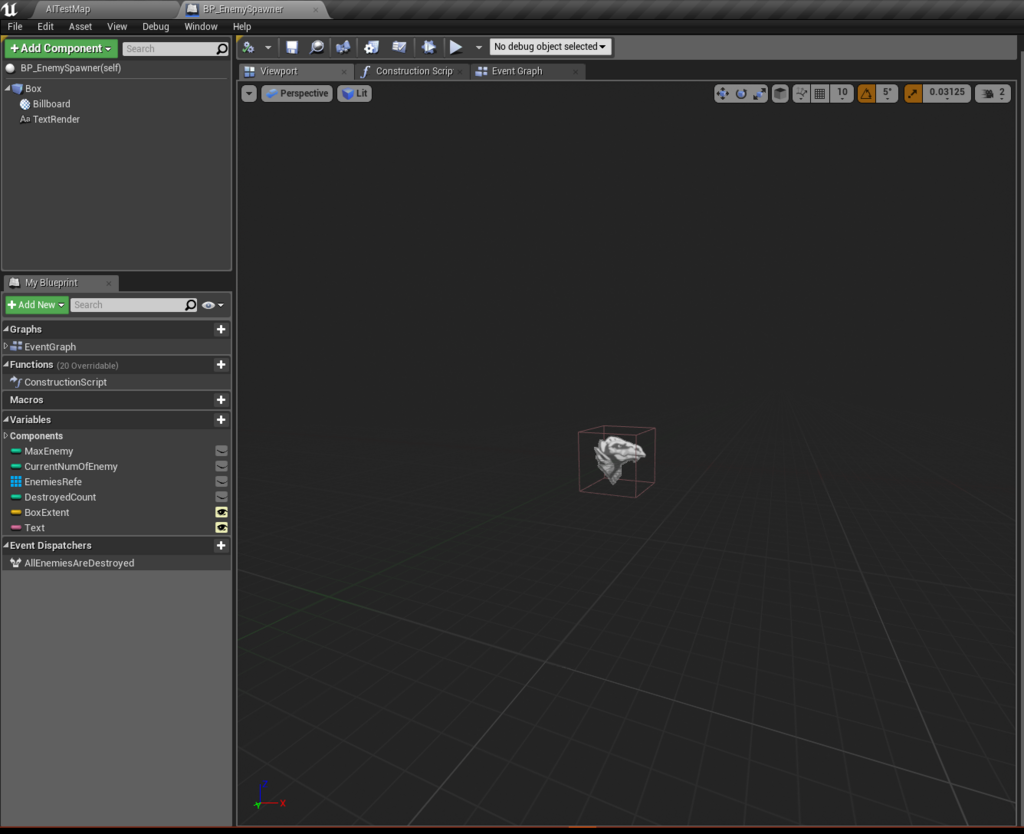Toggle MaxEnemy variable editable eye
This screenshot has width=1024, height=834.
(221, 451)
